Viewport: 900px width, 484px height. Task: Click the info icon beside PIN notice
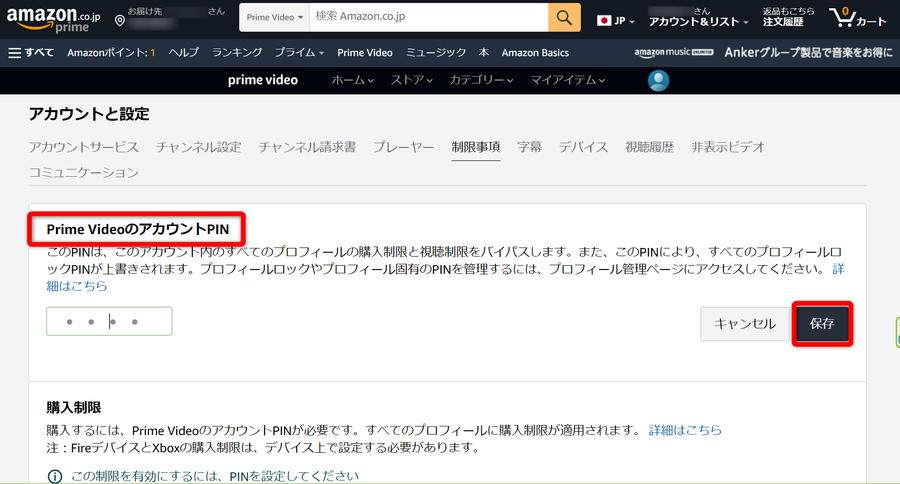(x=55, y=476)
